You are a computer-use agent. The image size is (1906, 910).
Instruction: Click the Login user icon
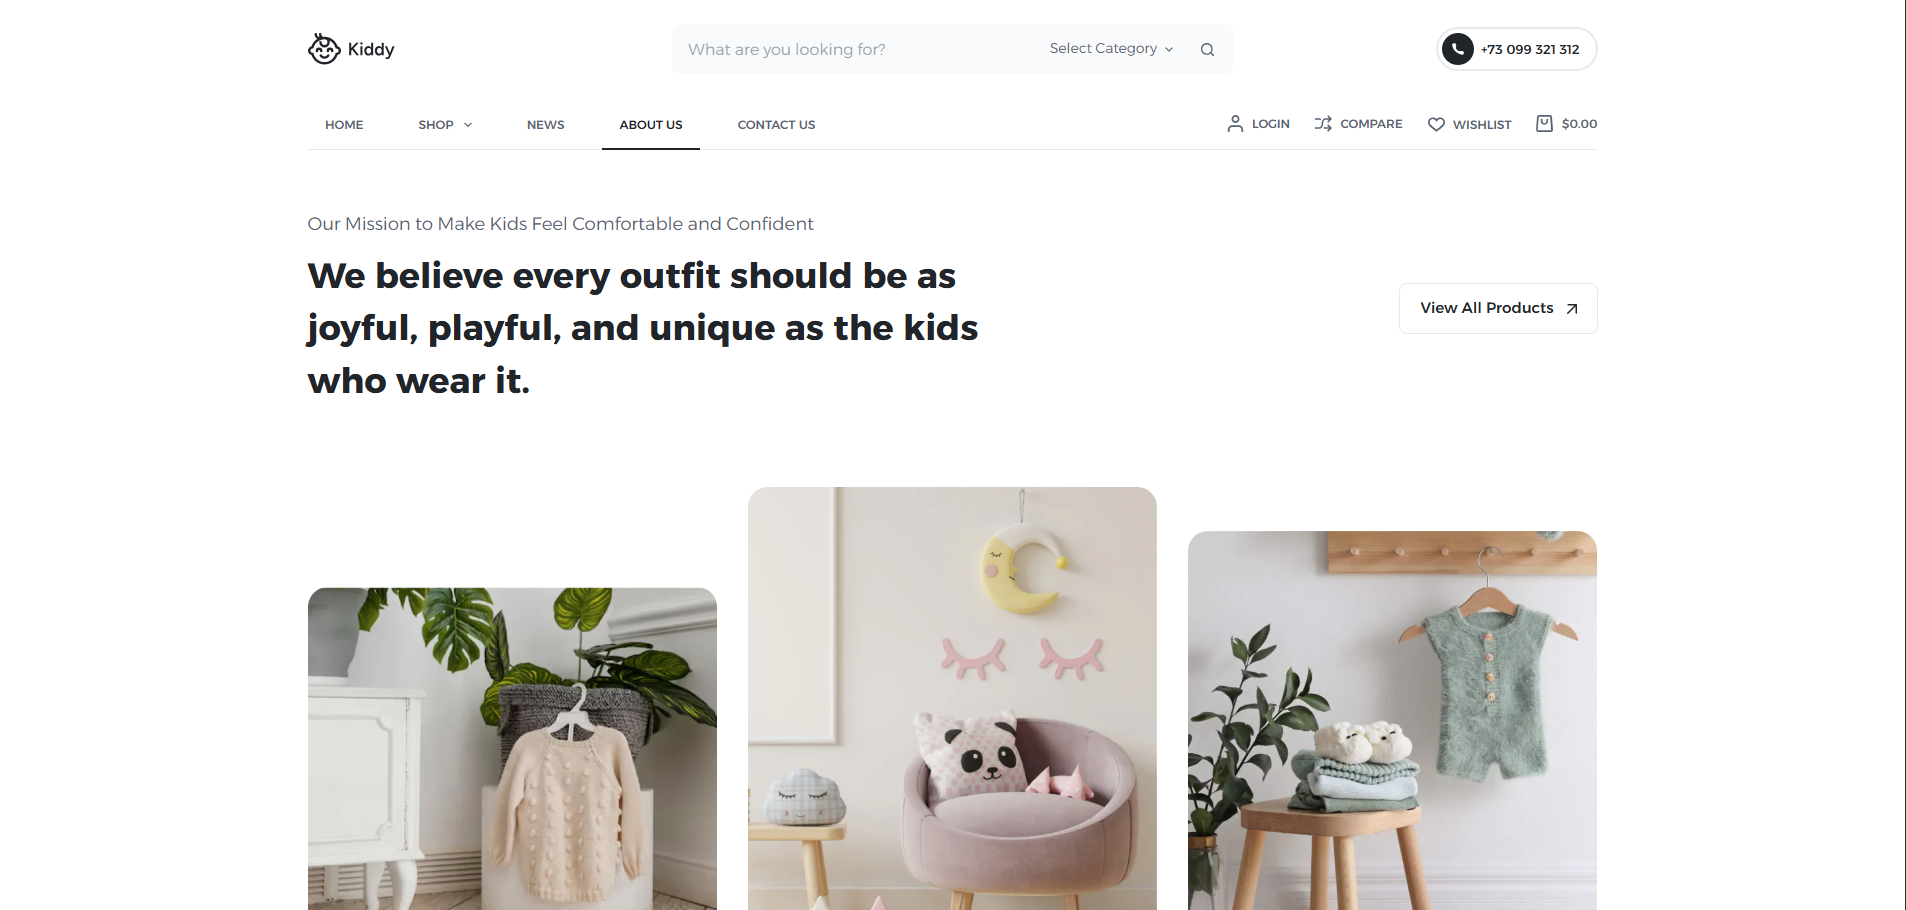pyautogui.click(x=1235, y=124)
